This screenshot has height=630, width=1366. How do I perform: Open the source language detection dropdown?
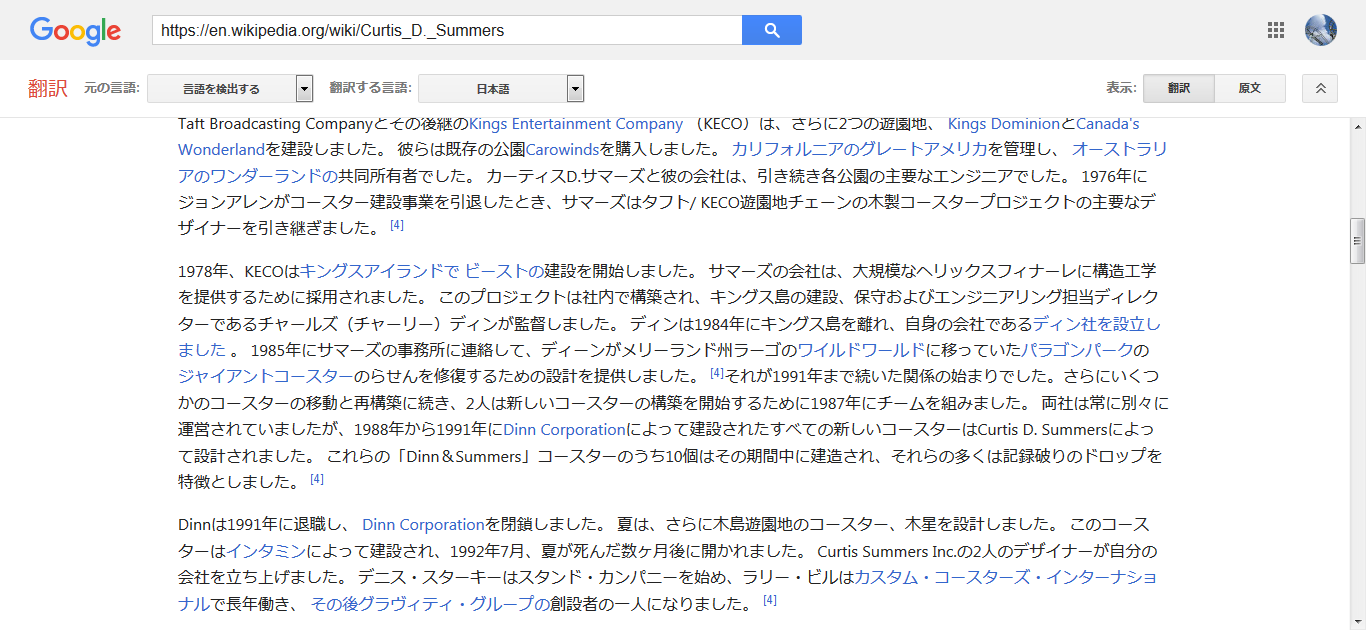(230, 88)
